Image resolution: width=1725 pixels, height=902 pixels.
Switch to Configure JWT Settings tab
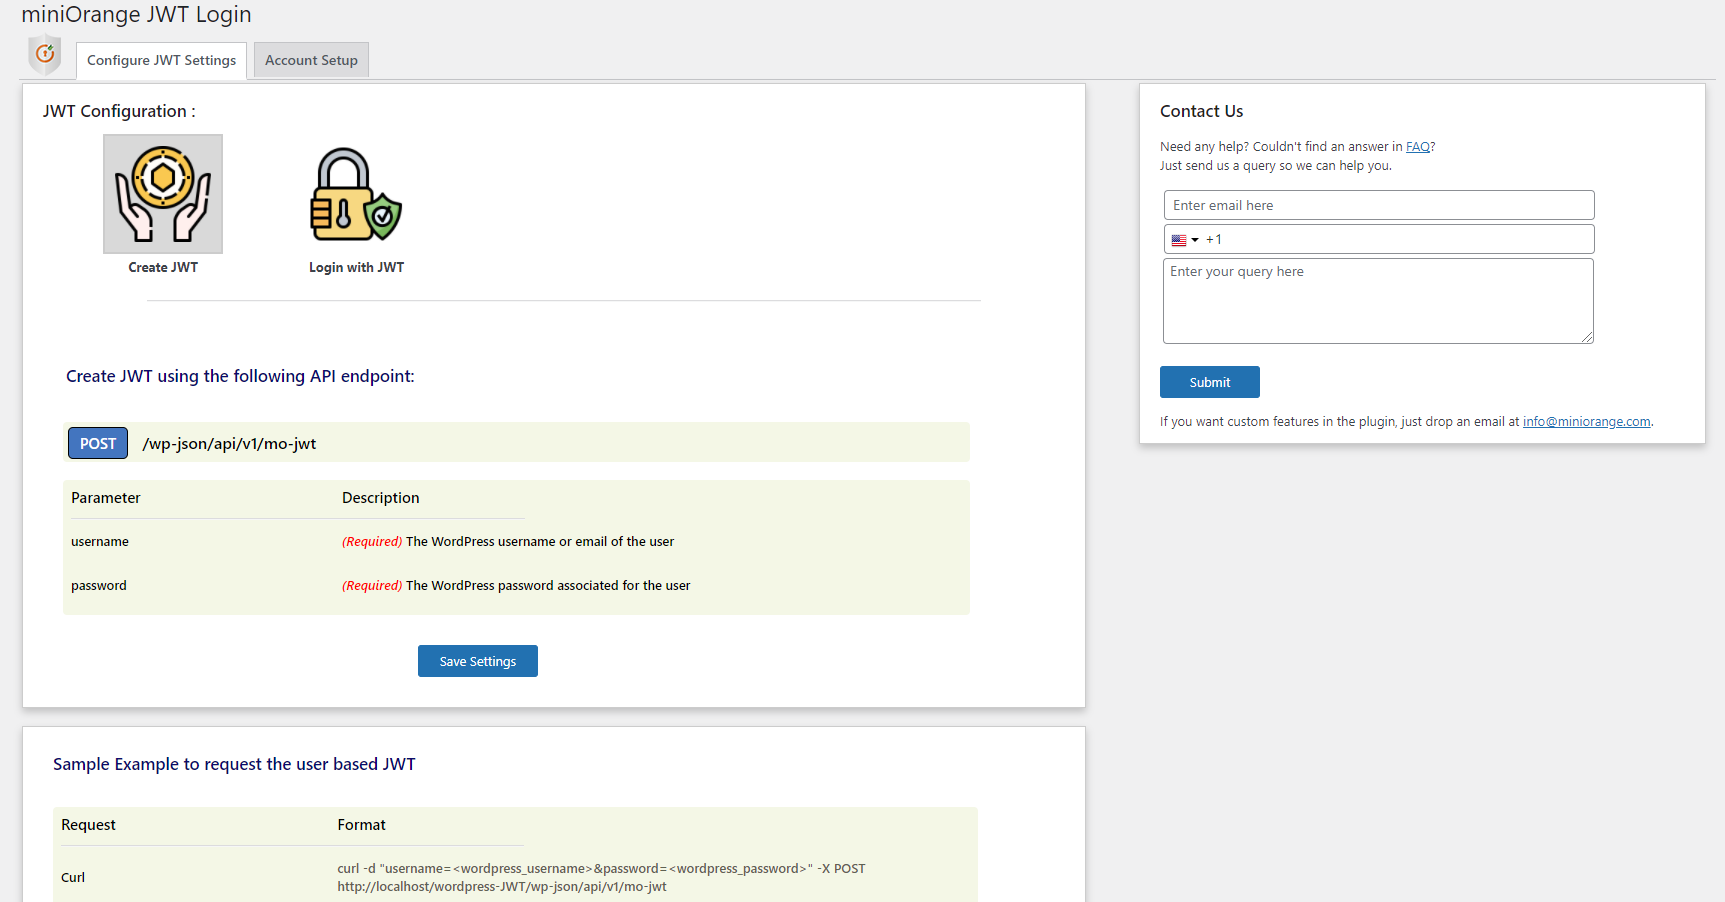pyautogui.click(x=162, y=60)
